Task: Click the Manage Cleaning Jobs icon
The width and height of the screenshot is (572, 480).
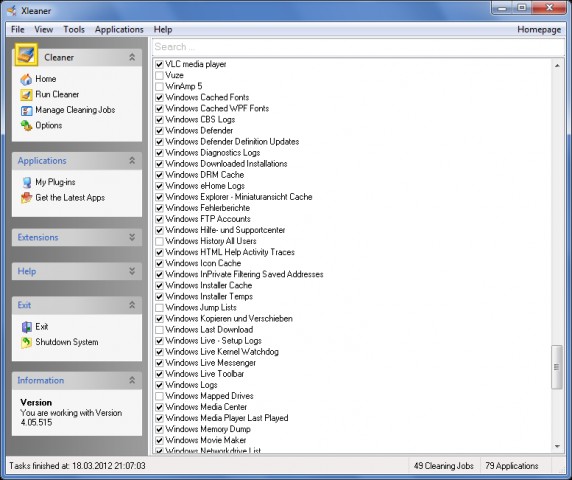Action: (26, 110)
